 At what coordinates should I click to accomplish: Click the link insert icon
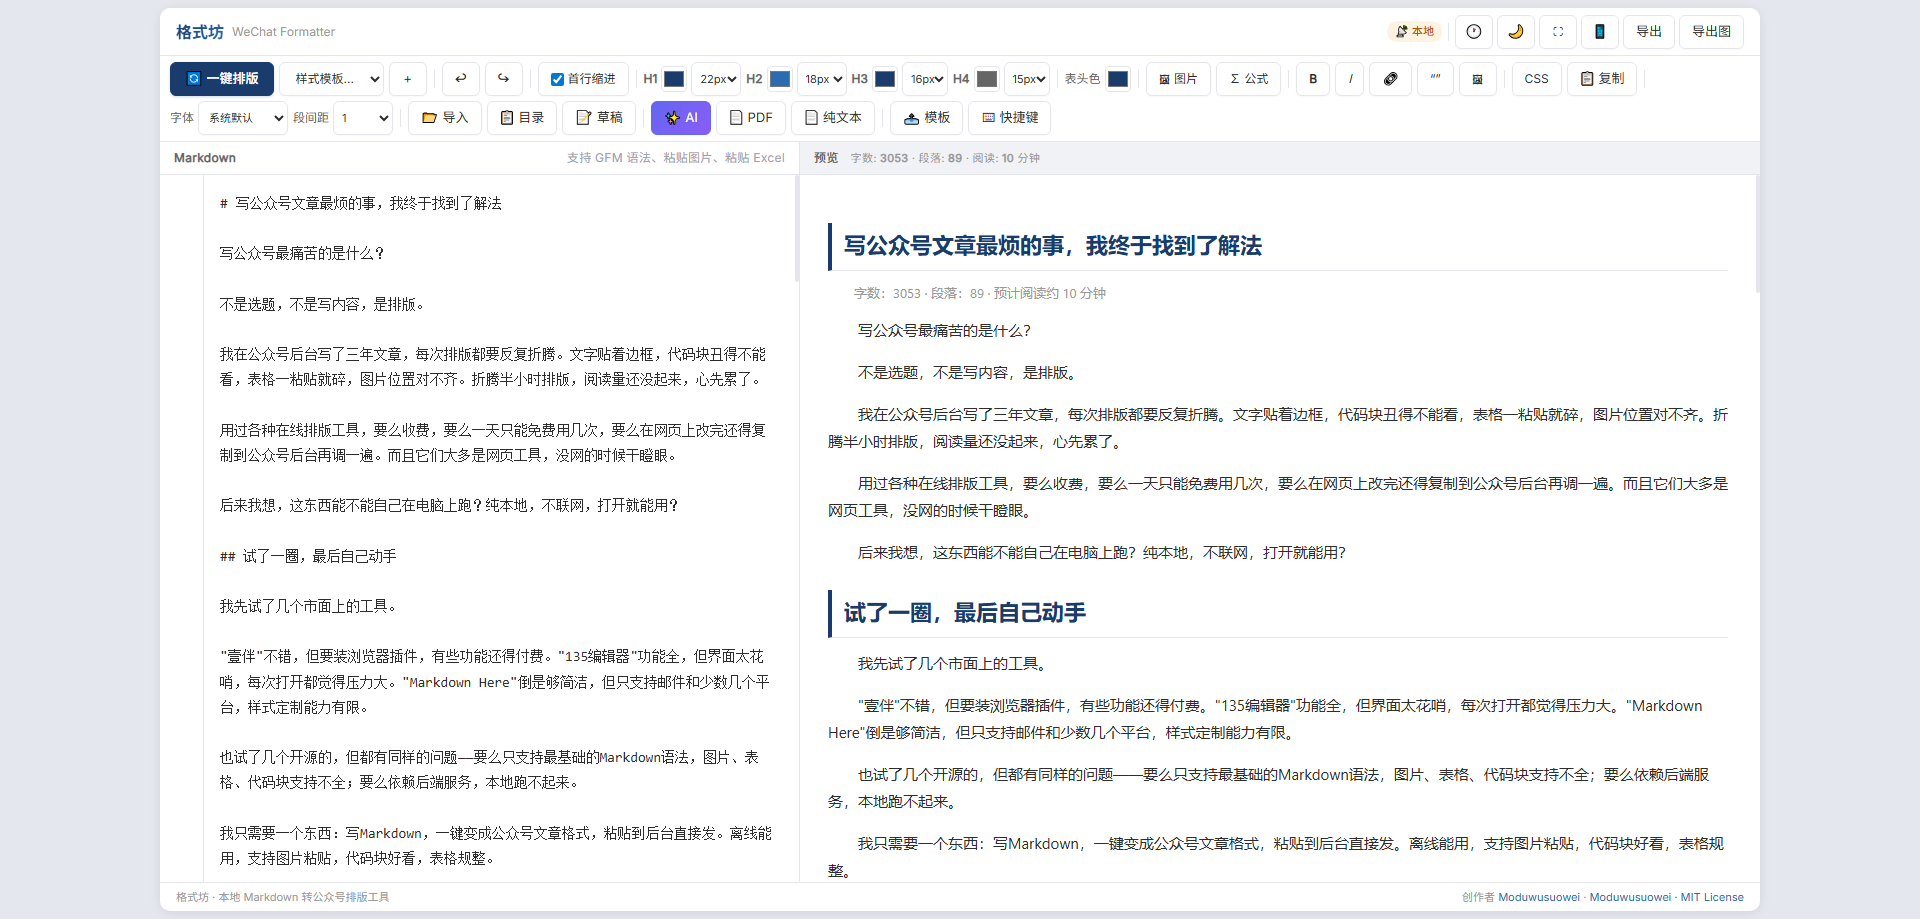pos(1391,79)
